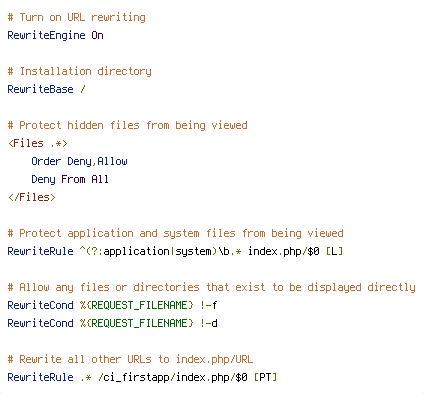Click the [L] flag in RewriteRule
The height and width of the screenshot is (394, 424).
tap(334, 251)
